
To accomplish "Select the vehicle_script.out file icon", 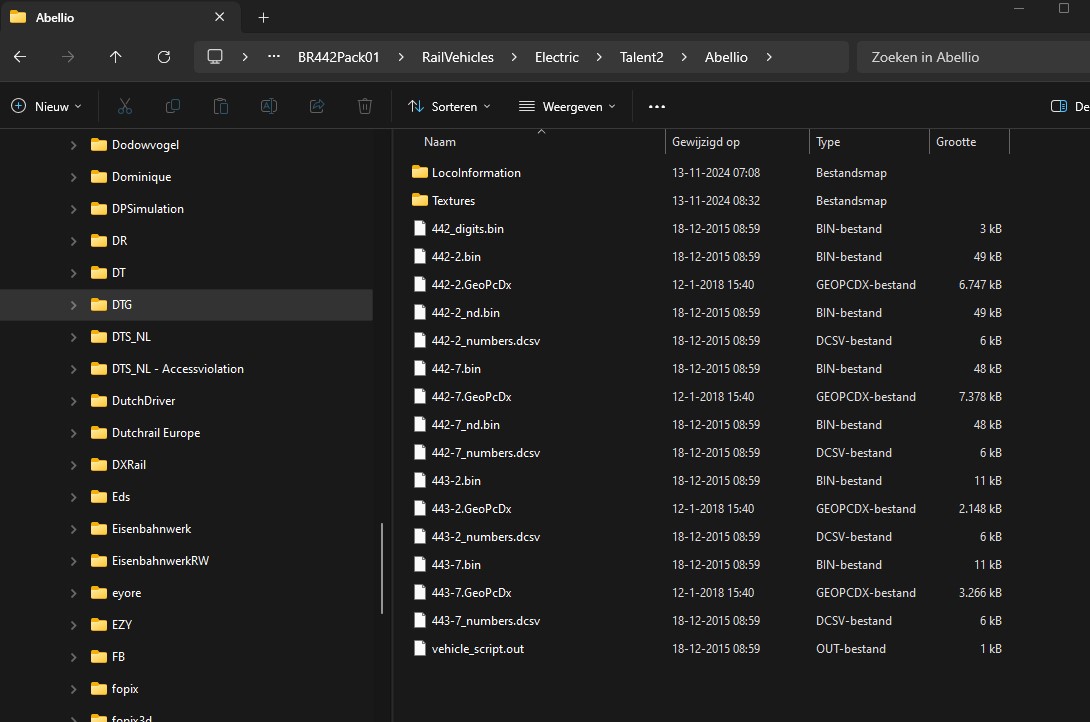I will click(419, 648).
